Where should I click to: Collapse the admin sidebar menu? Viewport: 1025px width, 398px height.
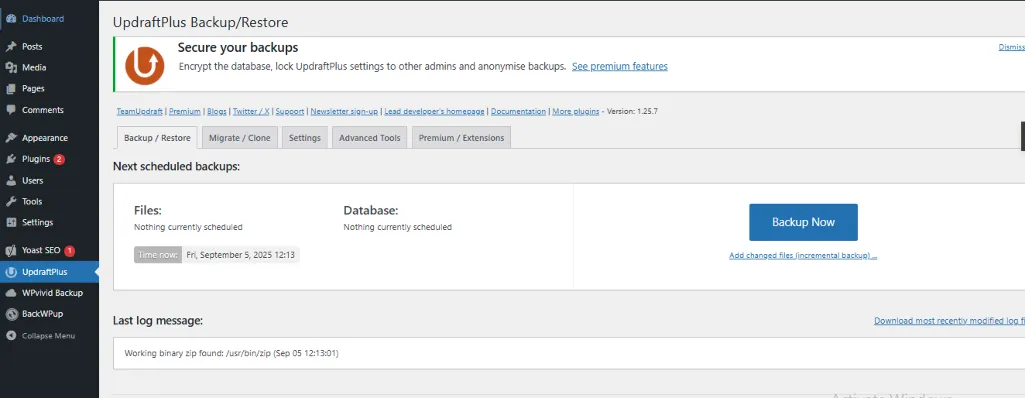click(49, 336)
